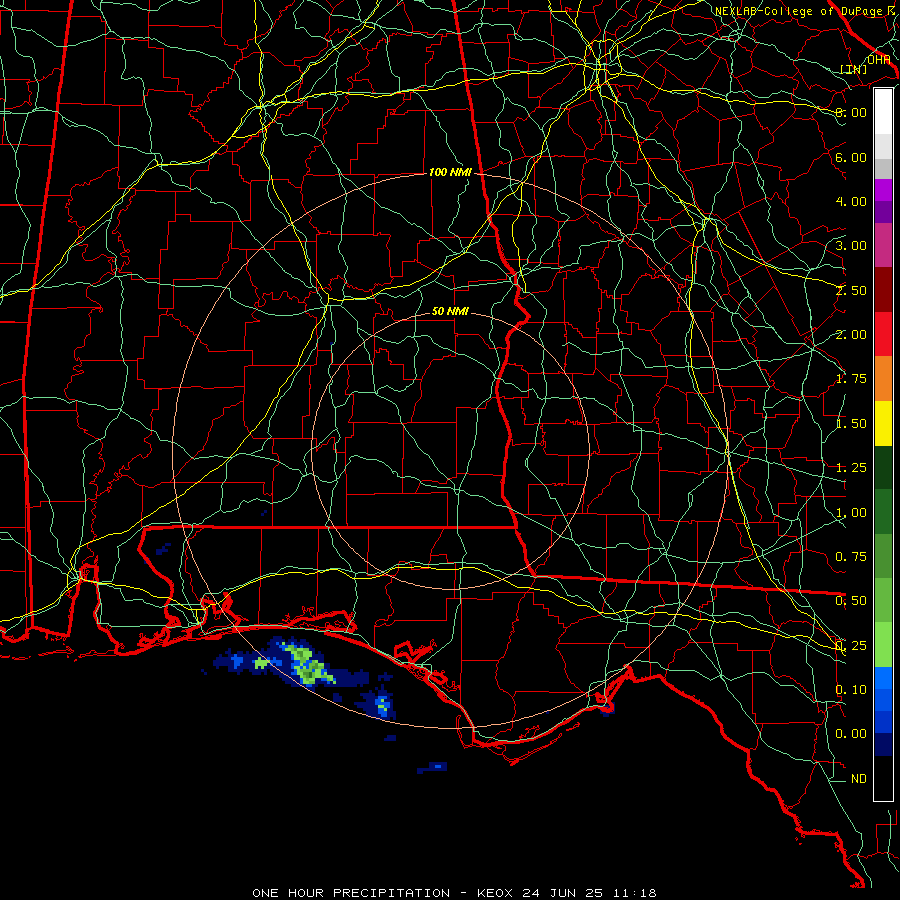Screen dimensions: 900x900
Task: Click the "3.00" scale label
Action: [851, 246]
